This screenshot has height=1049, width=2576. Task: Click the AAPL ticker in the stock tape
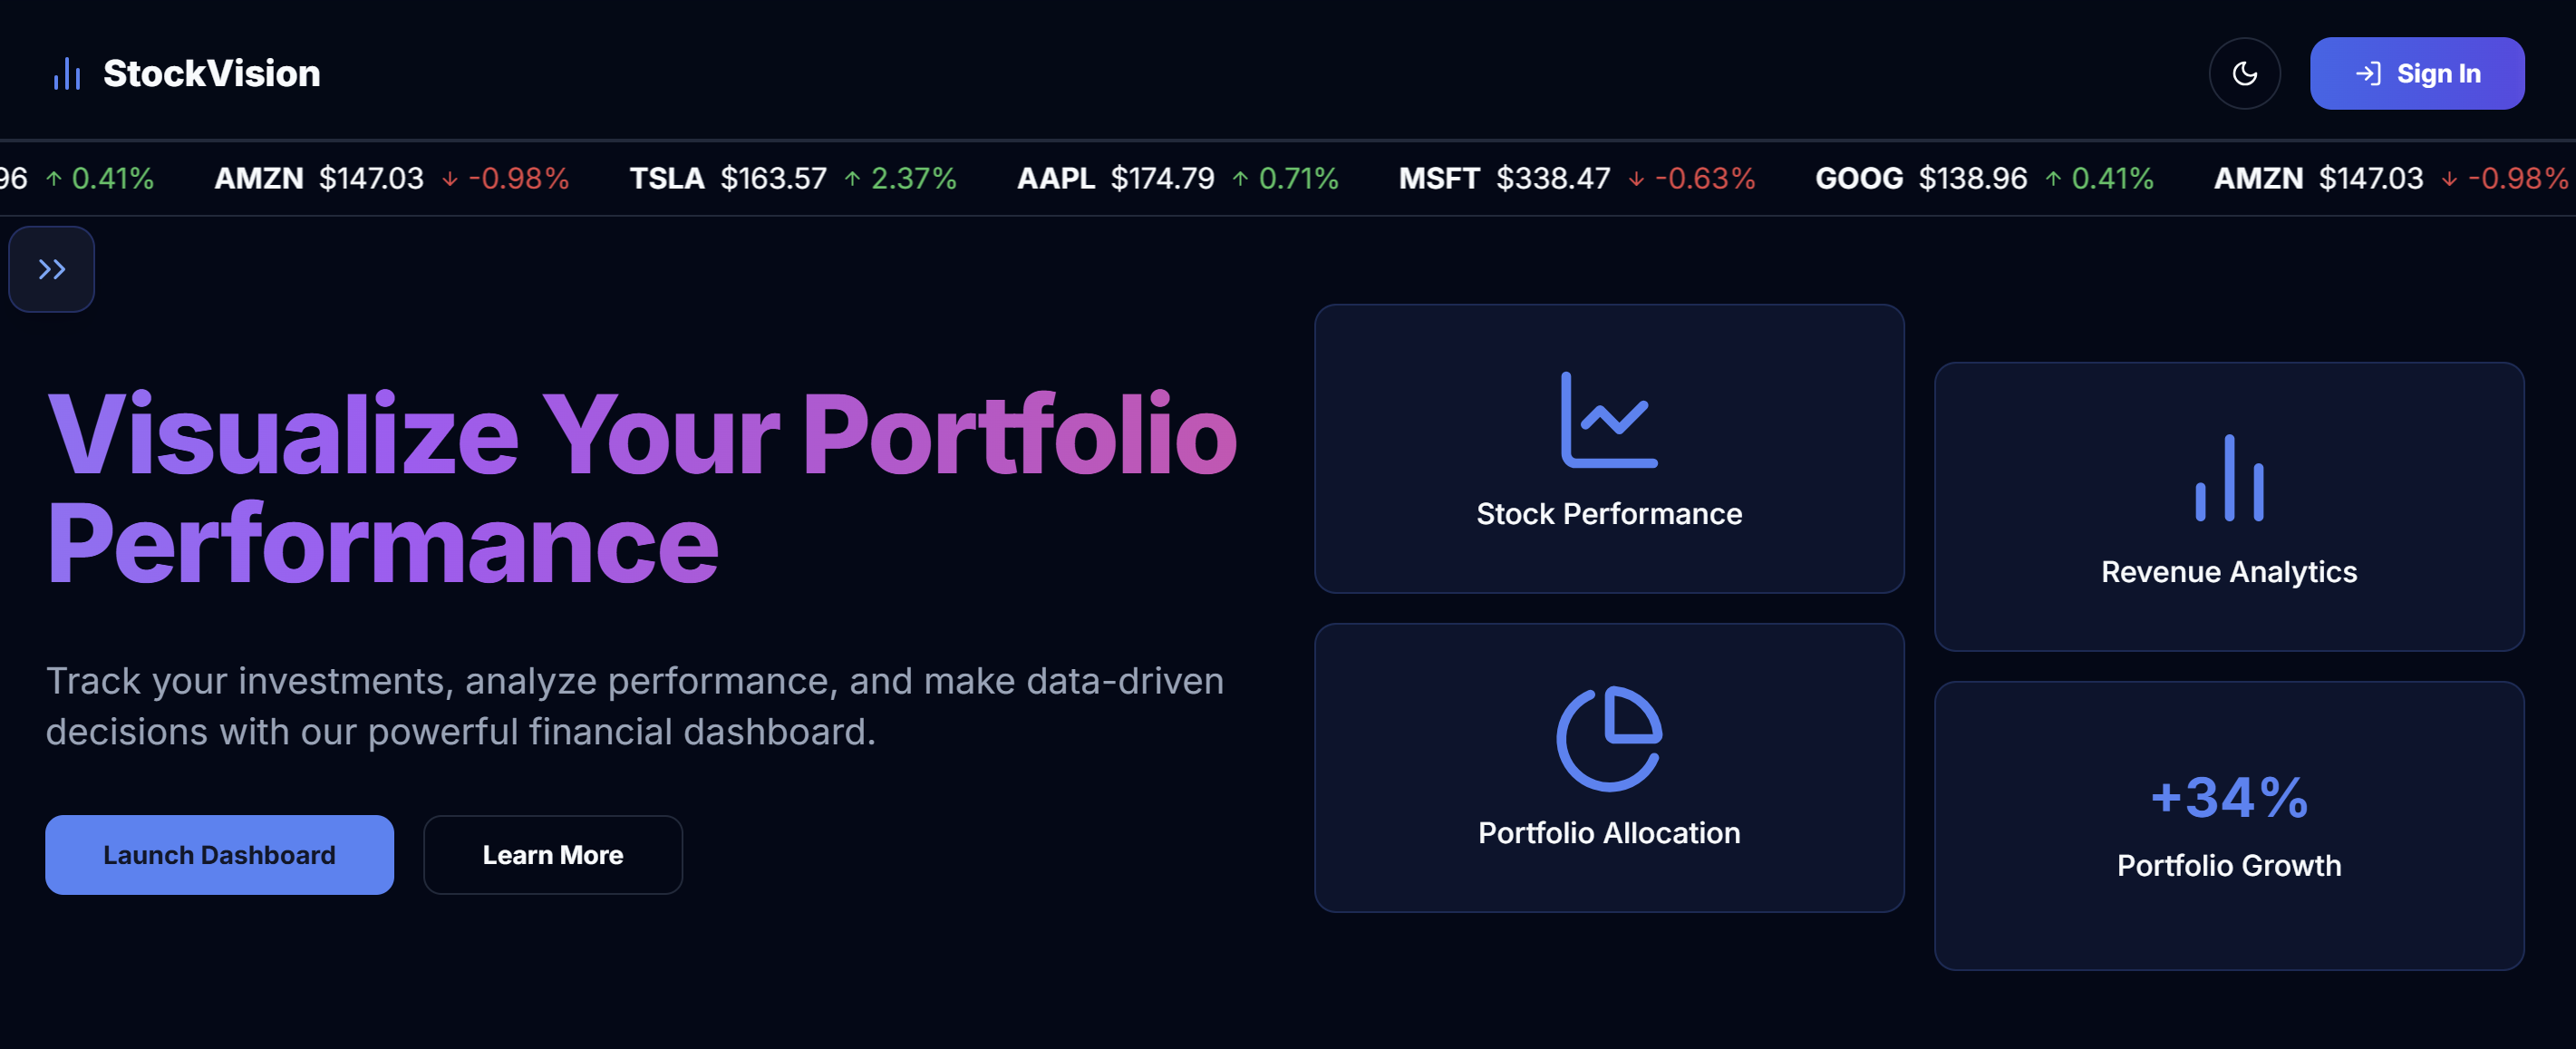pyautogui.click(x=1055, y=178)
